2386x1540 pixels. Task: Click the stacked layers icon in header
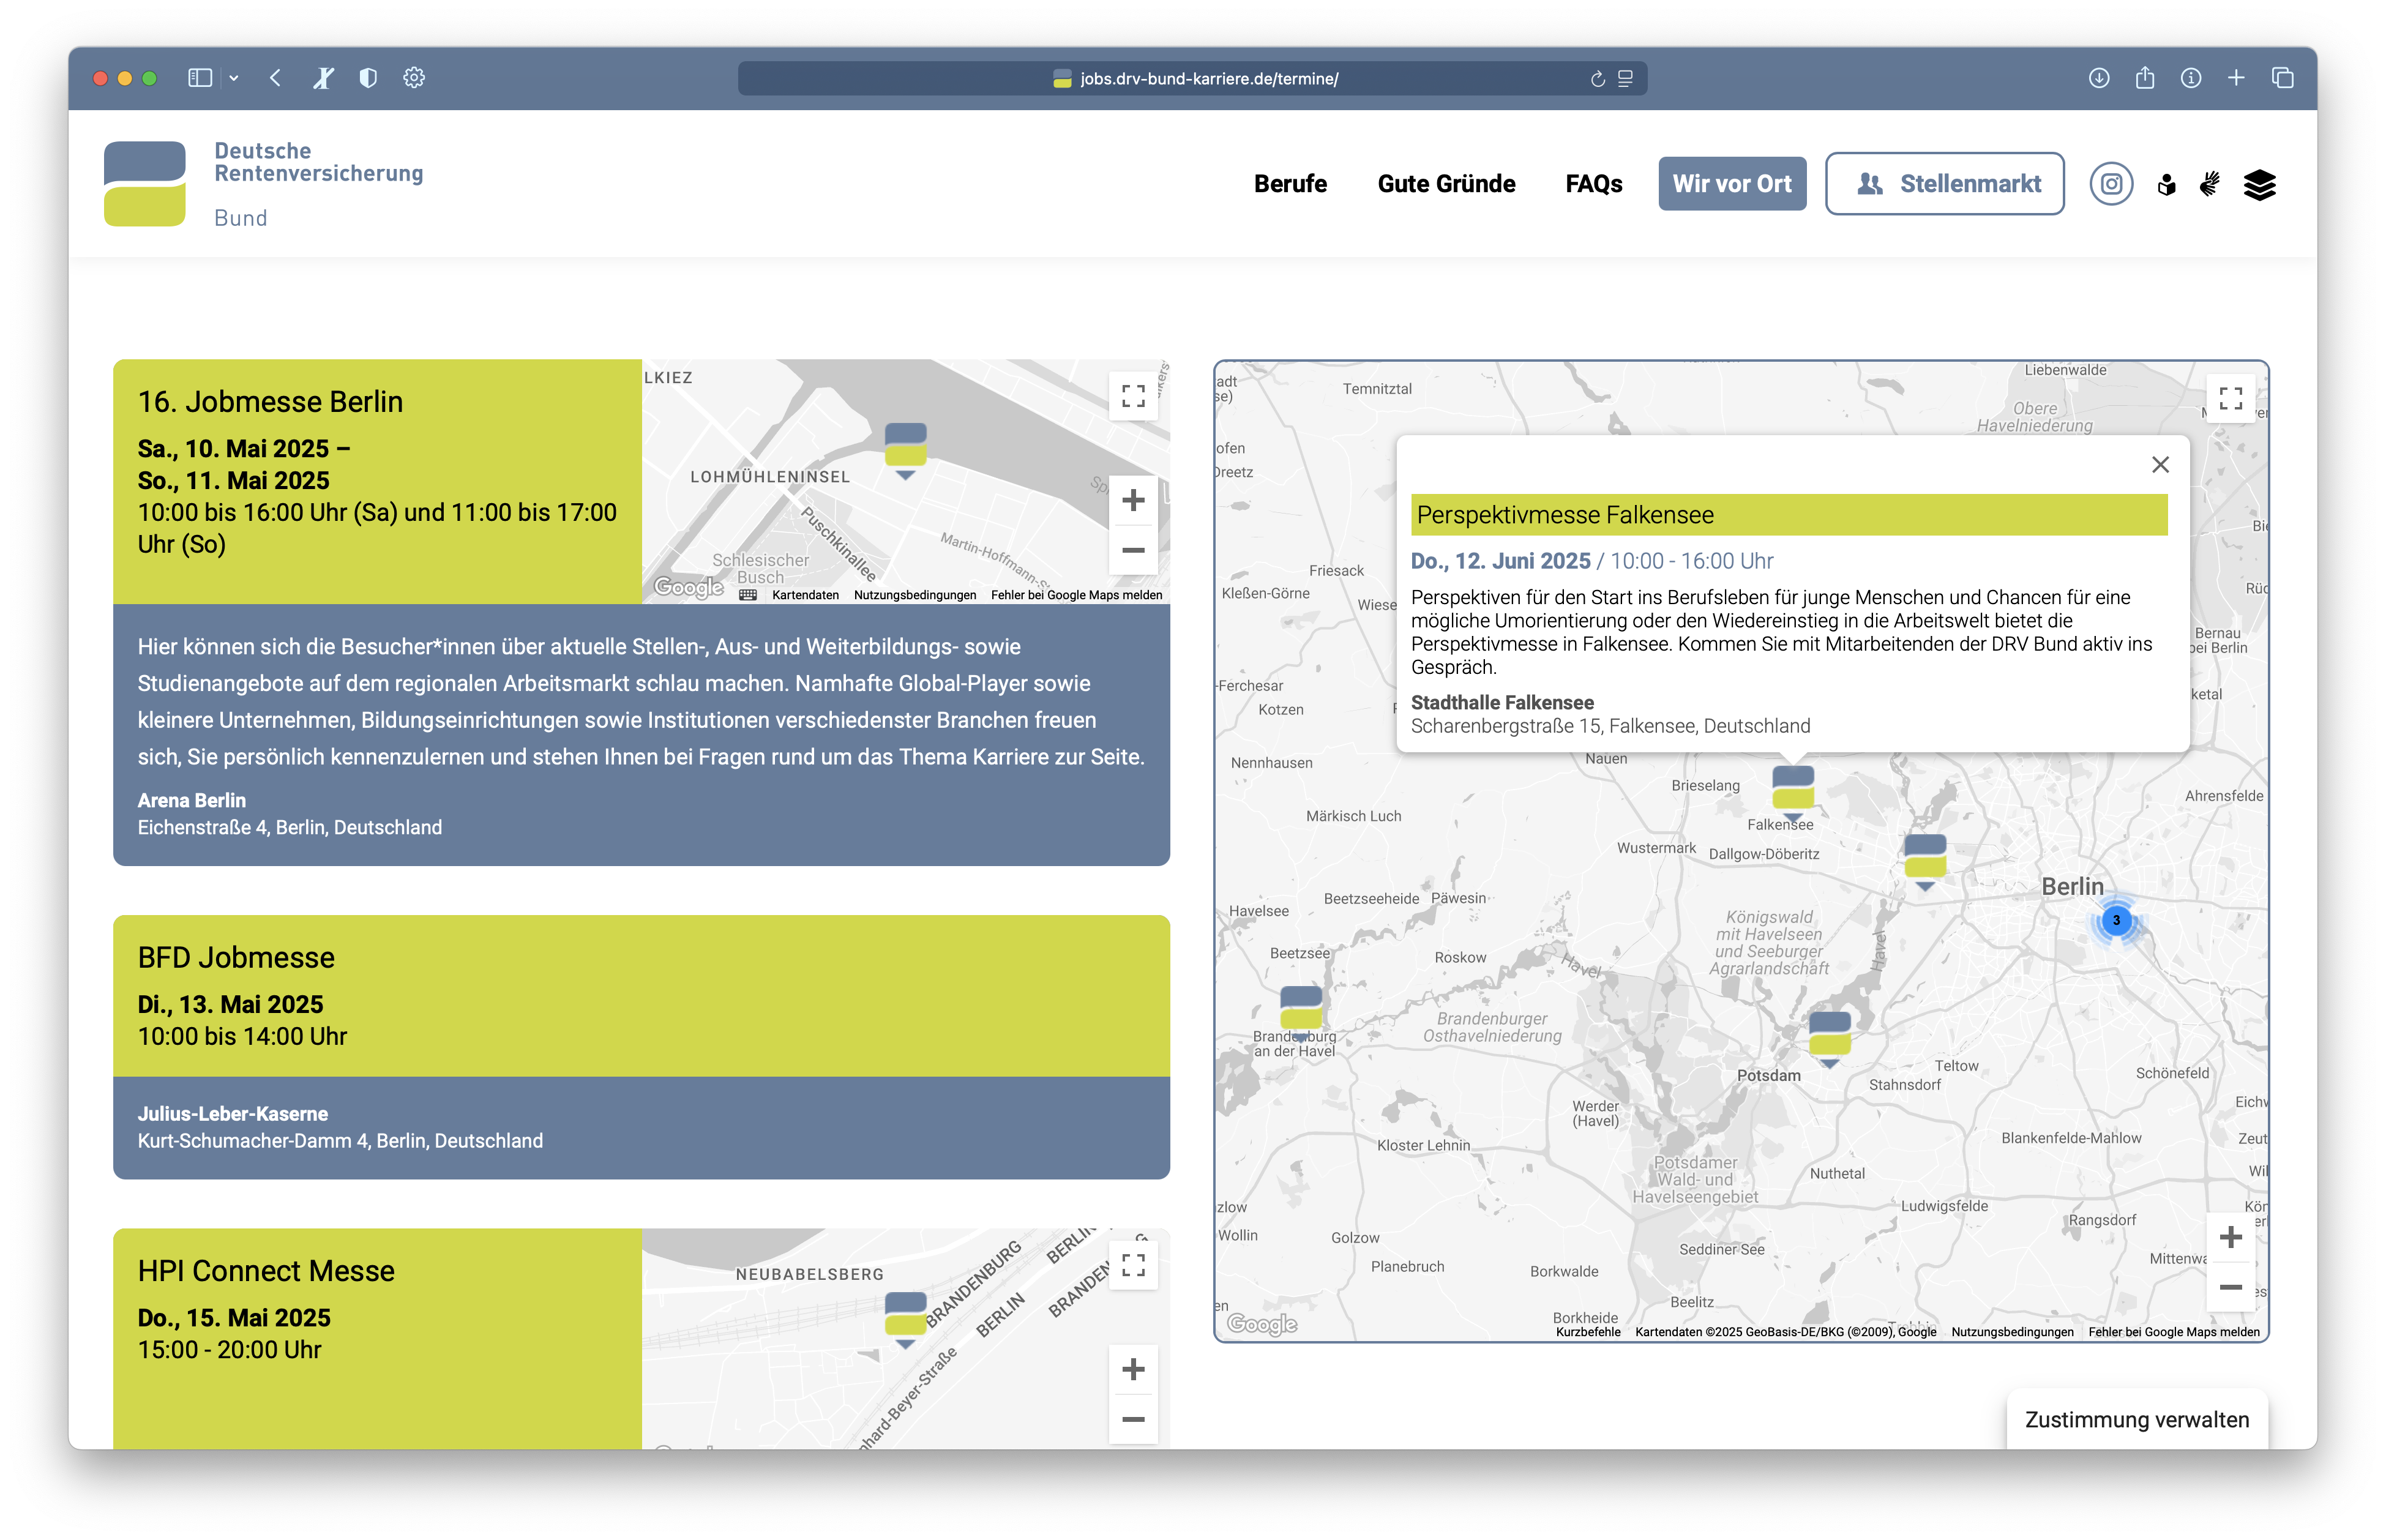pyautogui.click(x=2259, y=185)
